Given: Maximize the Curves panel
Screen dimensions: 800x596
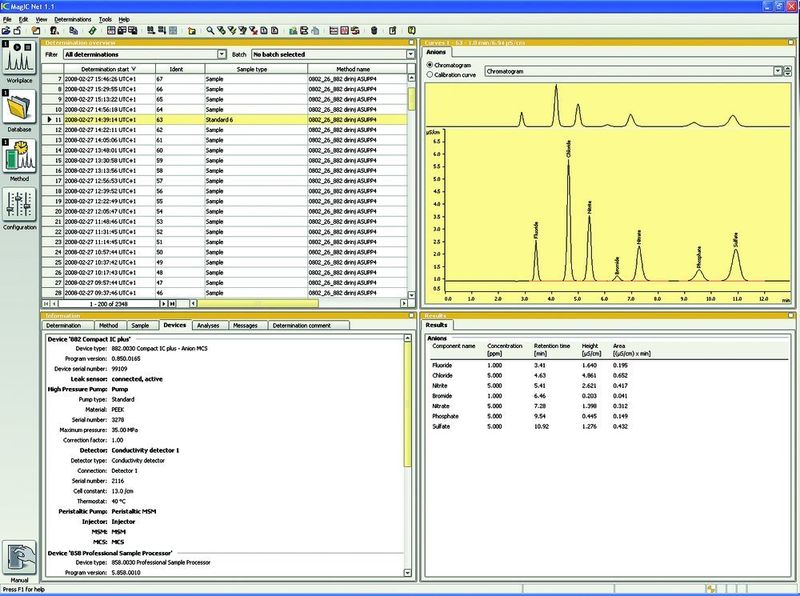Looking at the screenshot, I should tap(791, 43).
